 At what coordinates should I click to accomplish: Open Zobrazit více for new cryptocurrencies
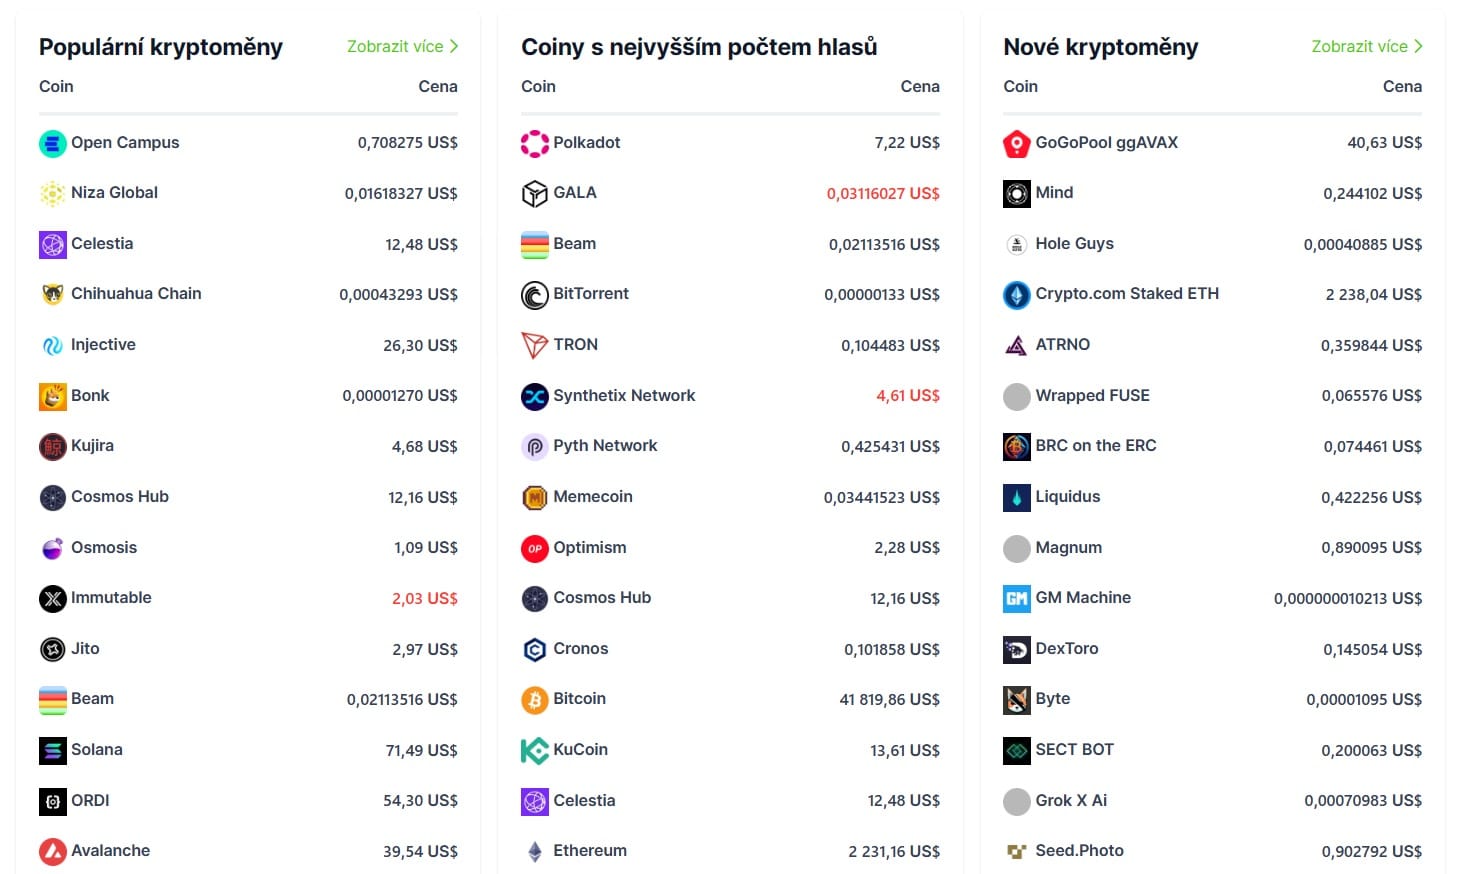(x=1360, y=46)
